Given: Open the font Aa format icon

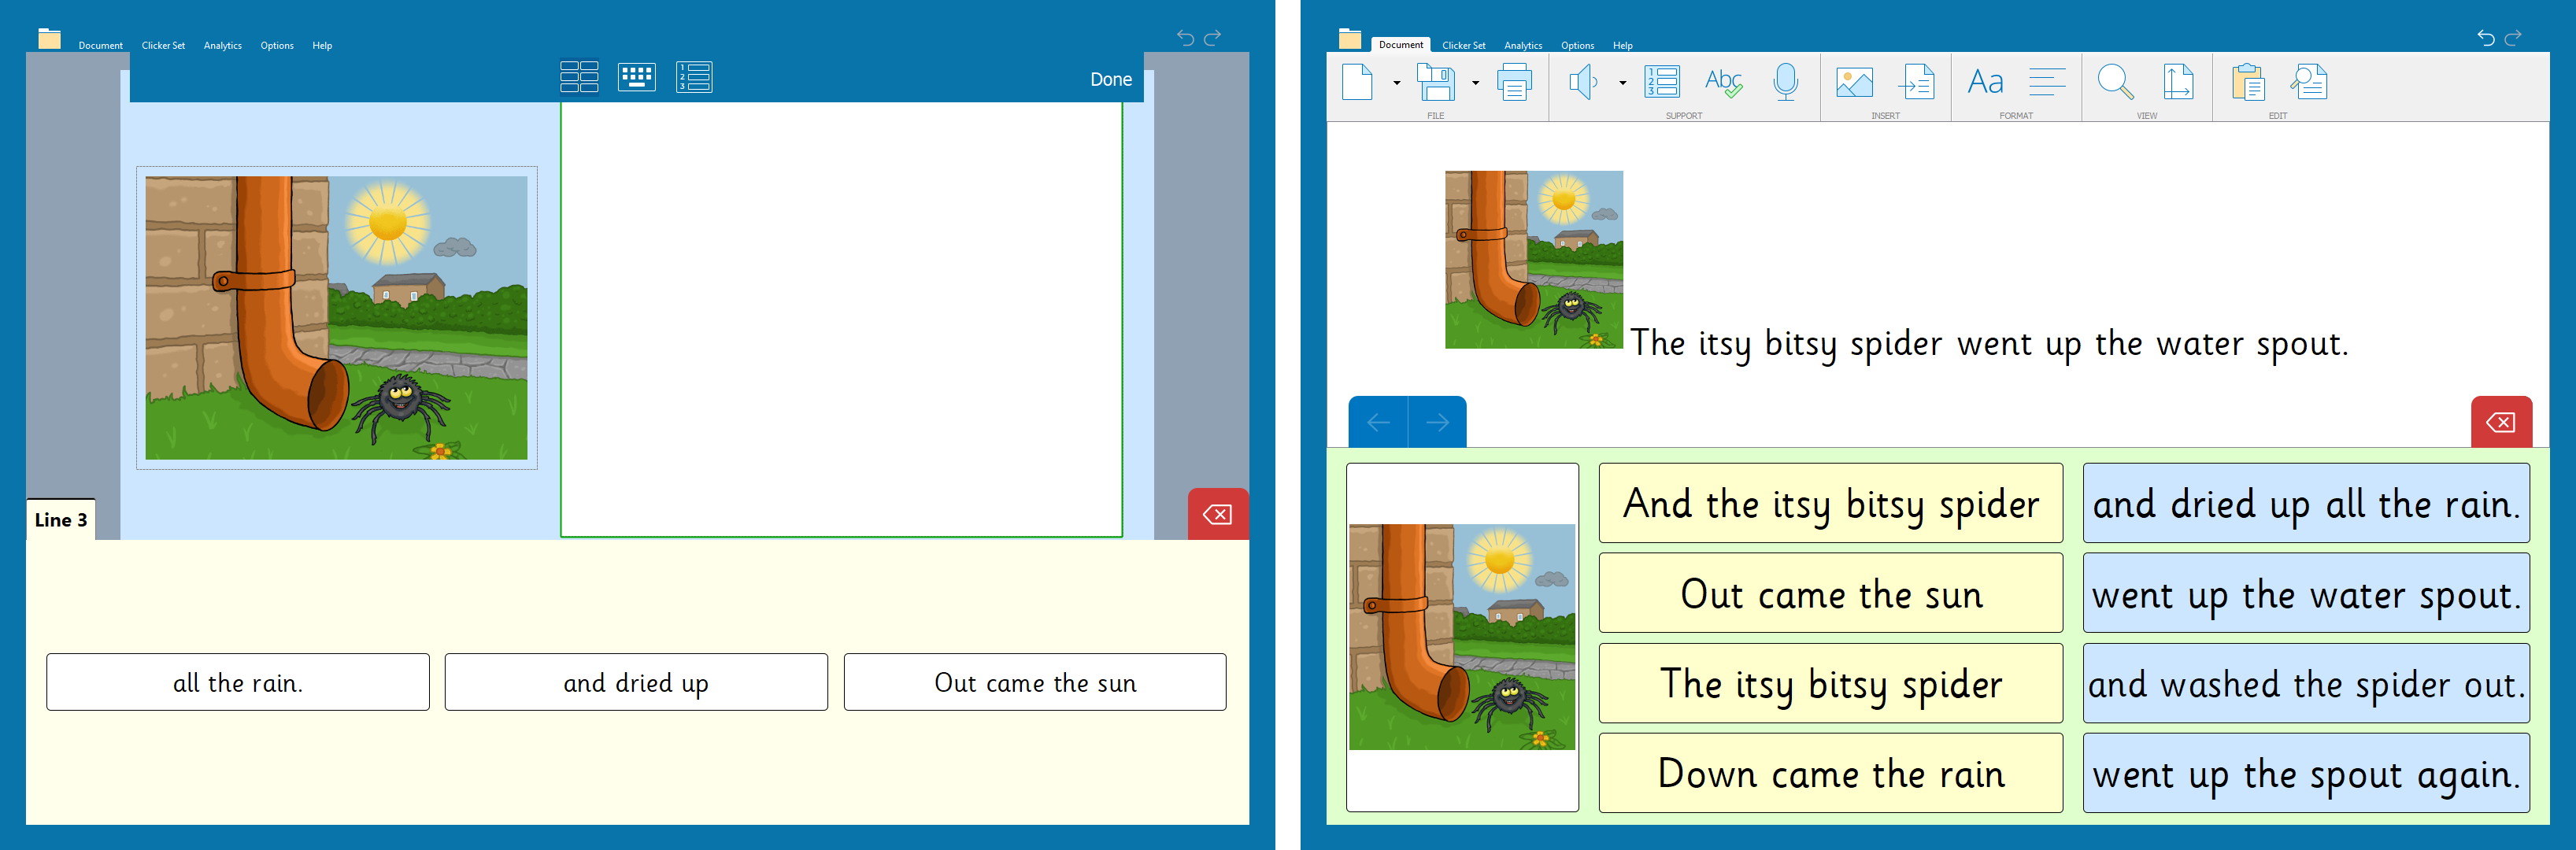Looking at the screenshot, I should 1985,82.
